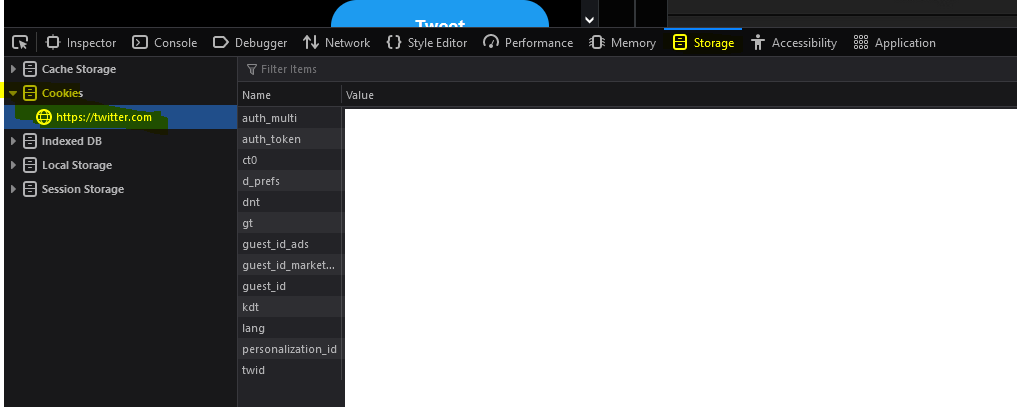
Task: Click the Indexed DB tree label
Action: 72,141
